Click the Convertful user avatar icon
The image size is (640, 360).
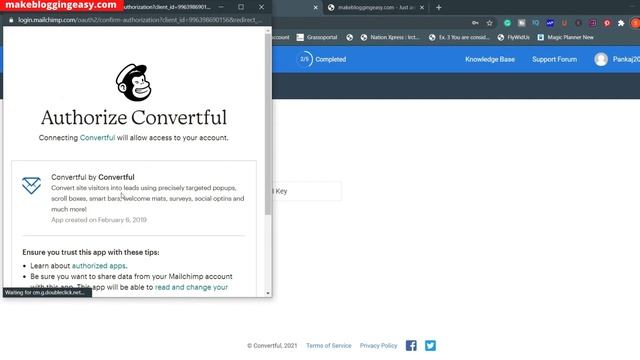point(601,59)
